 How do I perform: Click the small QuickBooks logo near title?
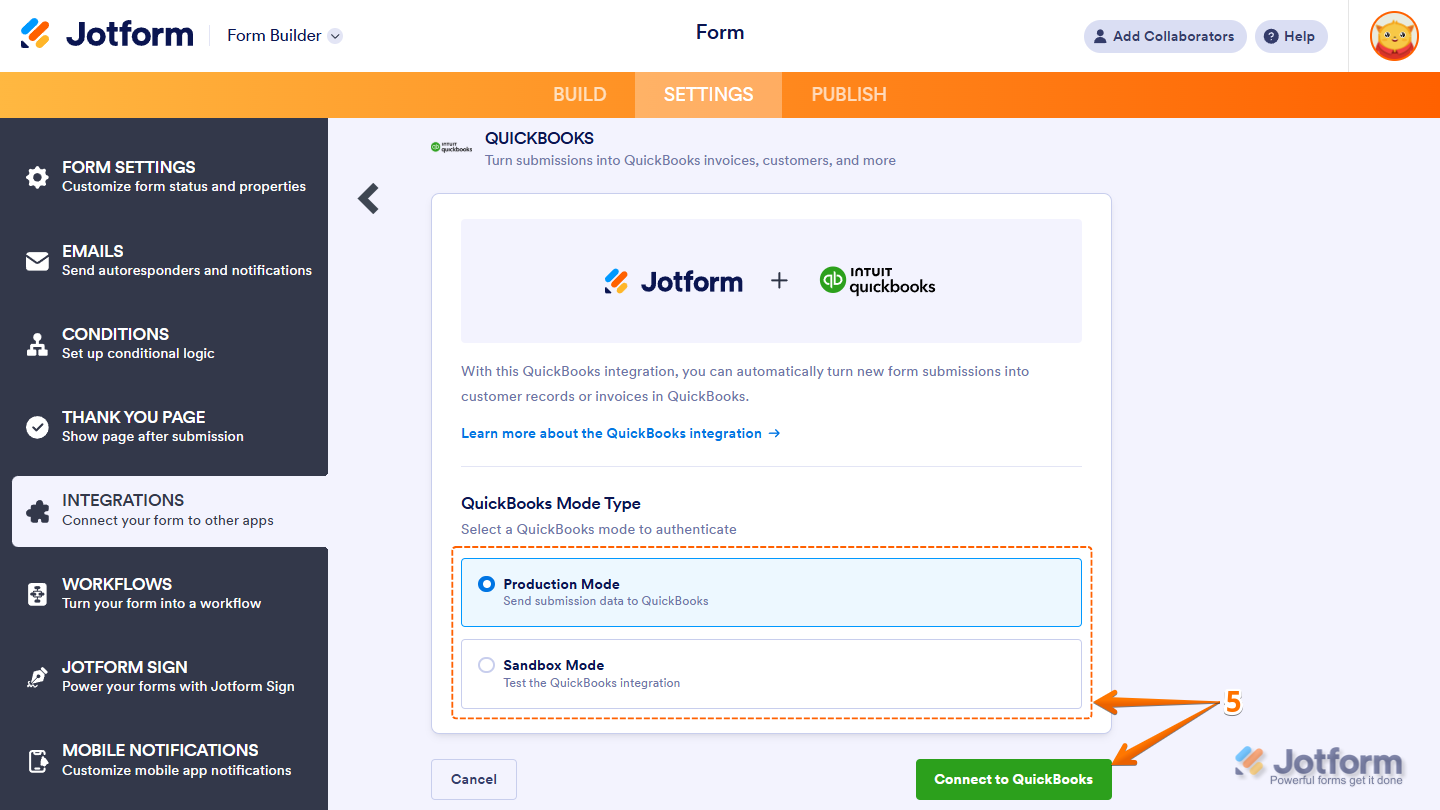tap(452, 147)
